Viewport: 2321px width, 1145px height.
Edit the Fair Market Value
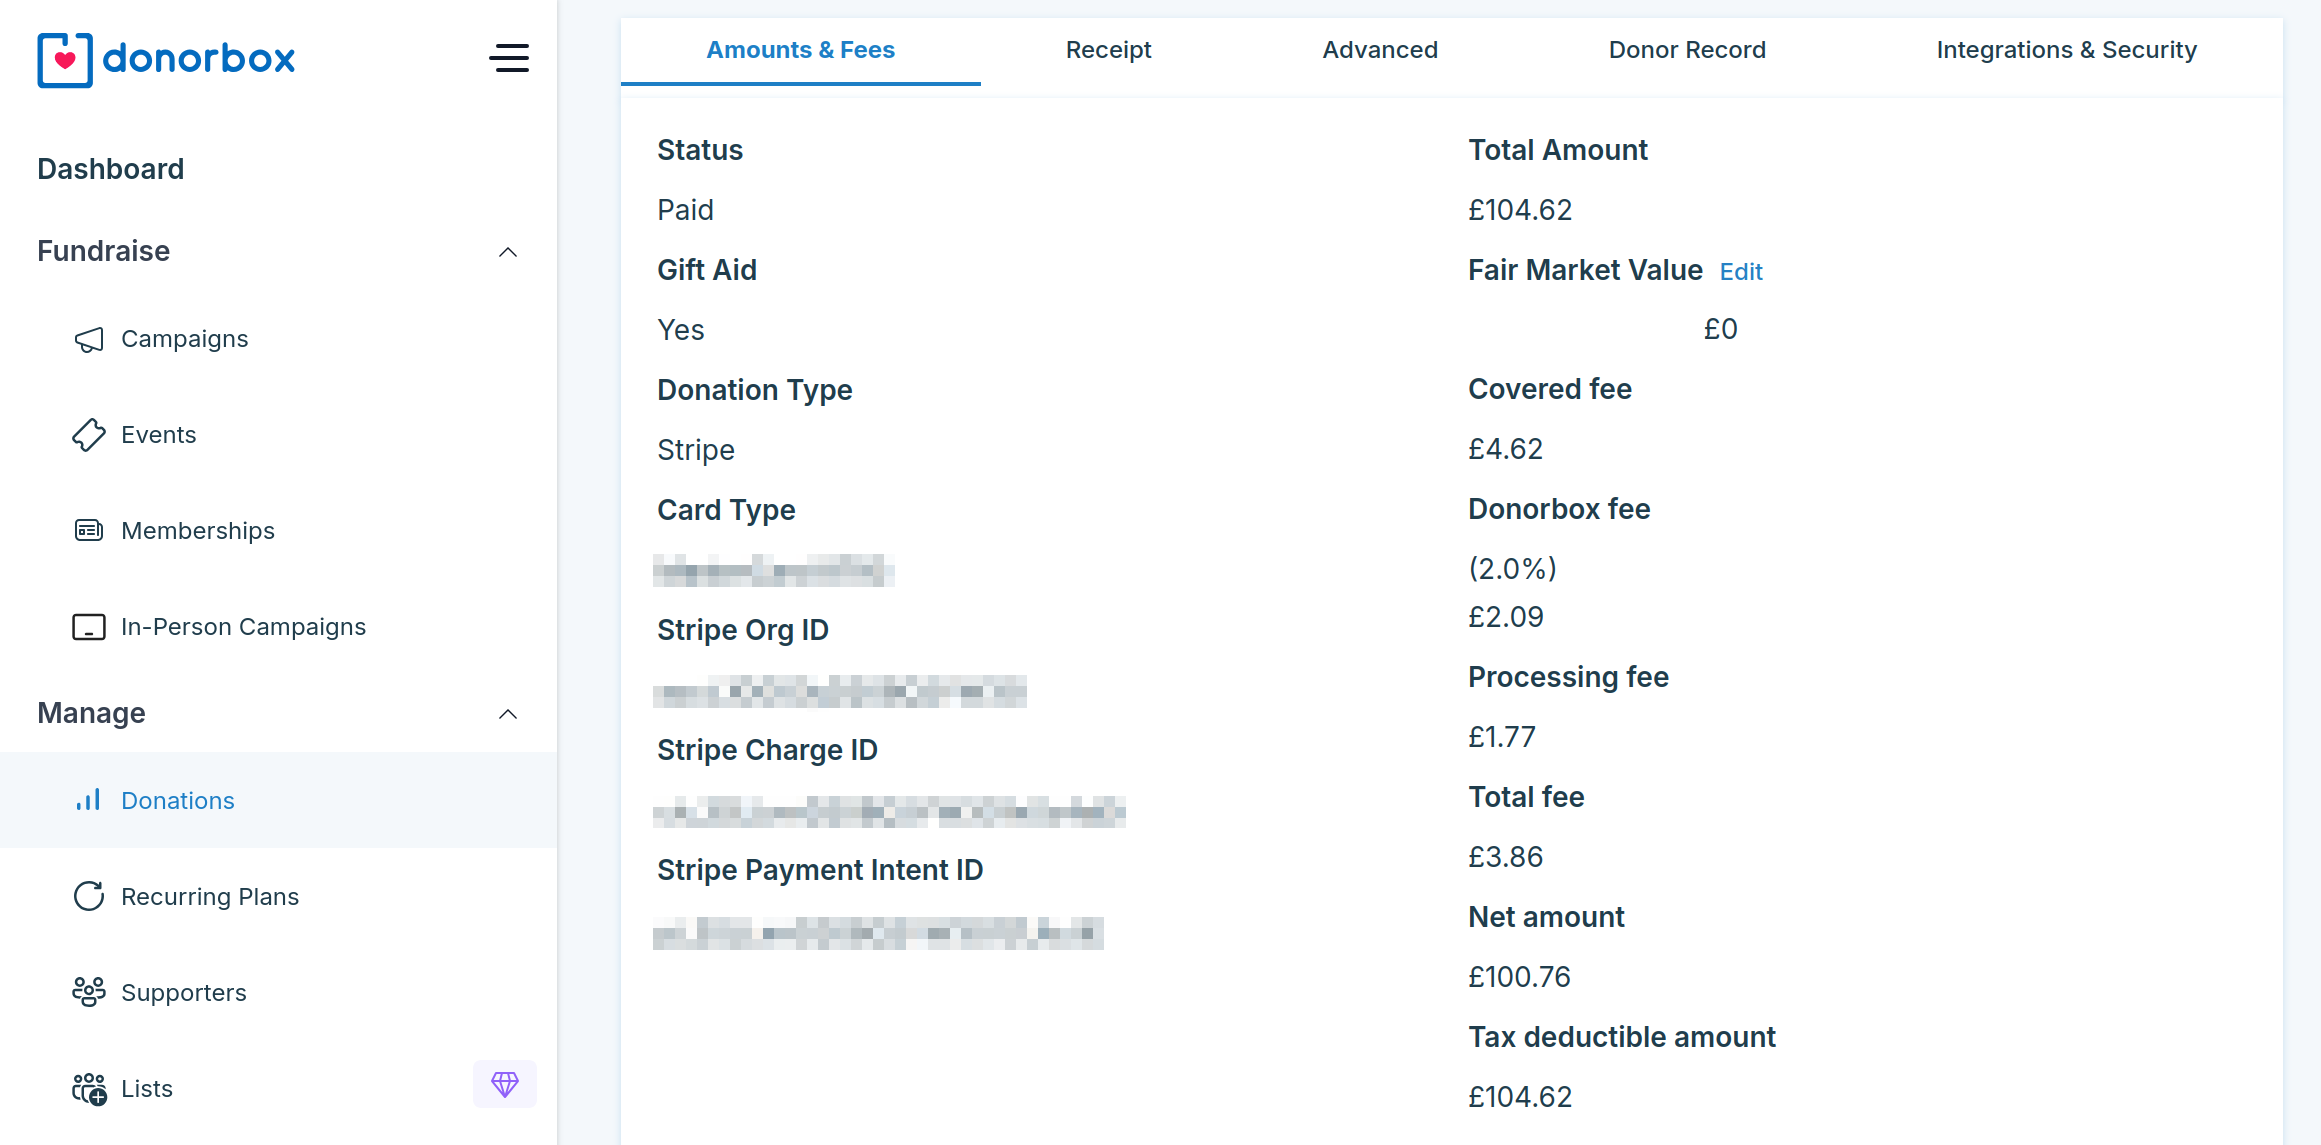pyautogui.click(x=1740, y=271)
